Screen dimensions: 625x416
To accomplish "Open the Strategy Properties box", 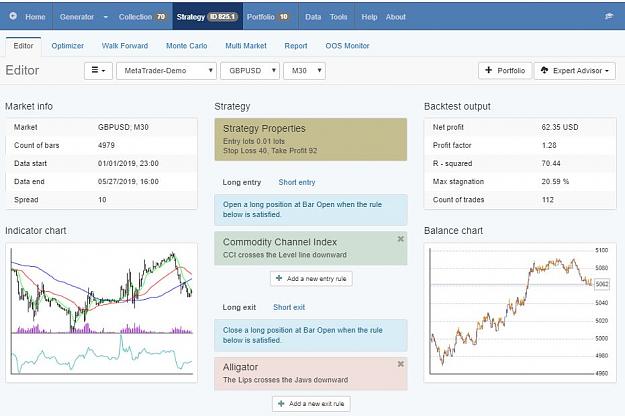I will pos(311,139).
